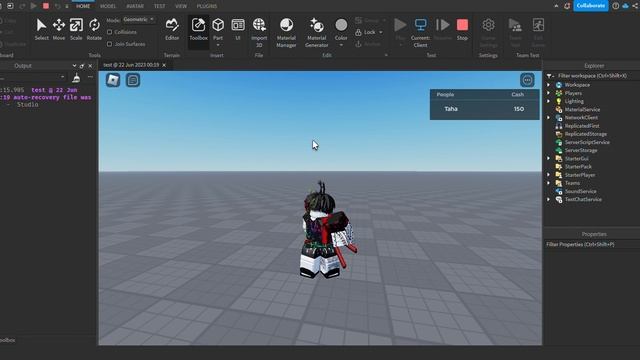
Task: Open the Terrain Editor
Action: point(172,29)
